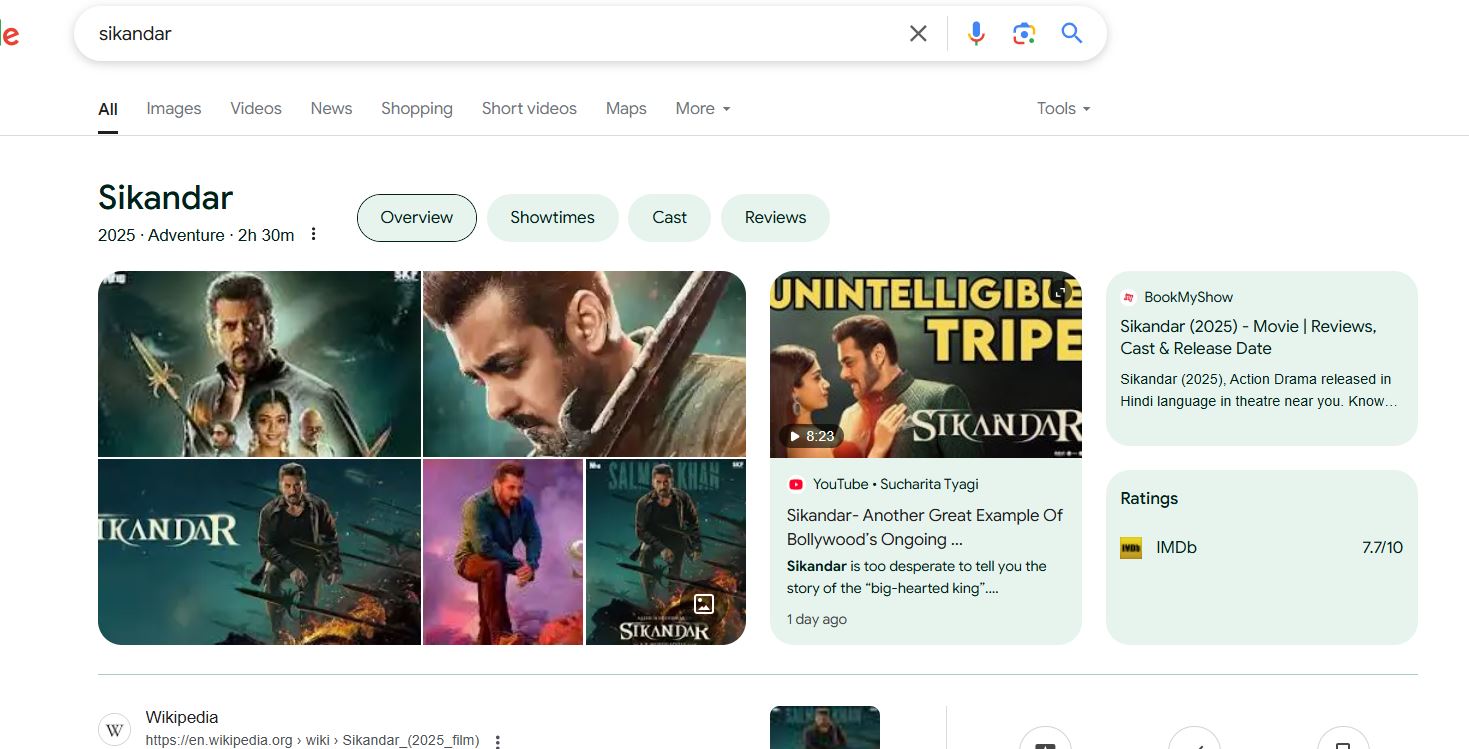Open the BookMyShow Sikandar (2025) result
This screenshot has width=1469, height=749.
tap(1248, 337)
